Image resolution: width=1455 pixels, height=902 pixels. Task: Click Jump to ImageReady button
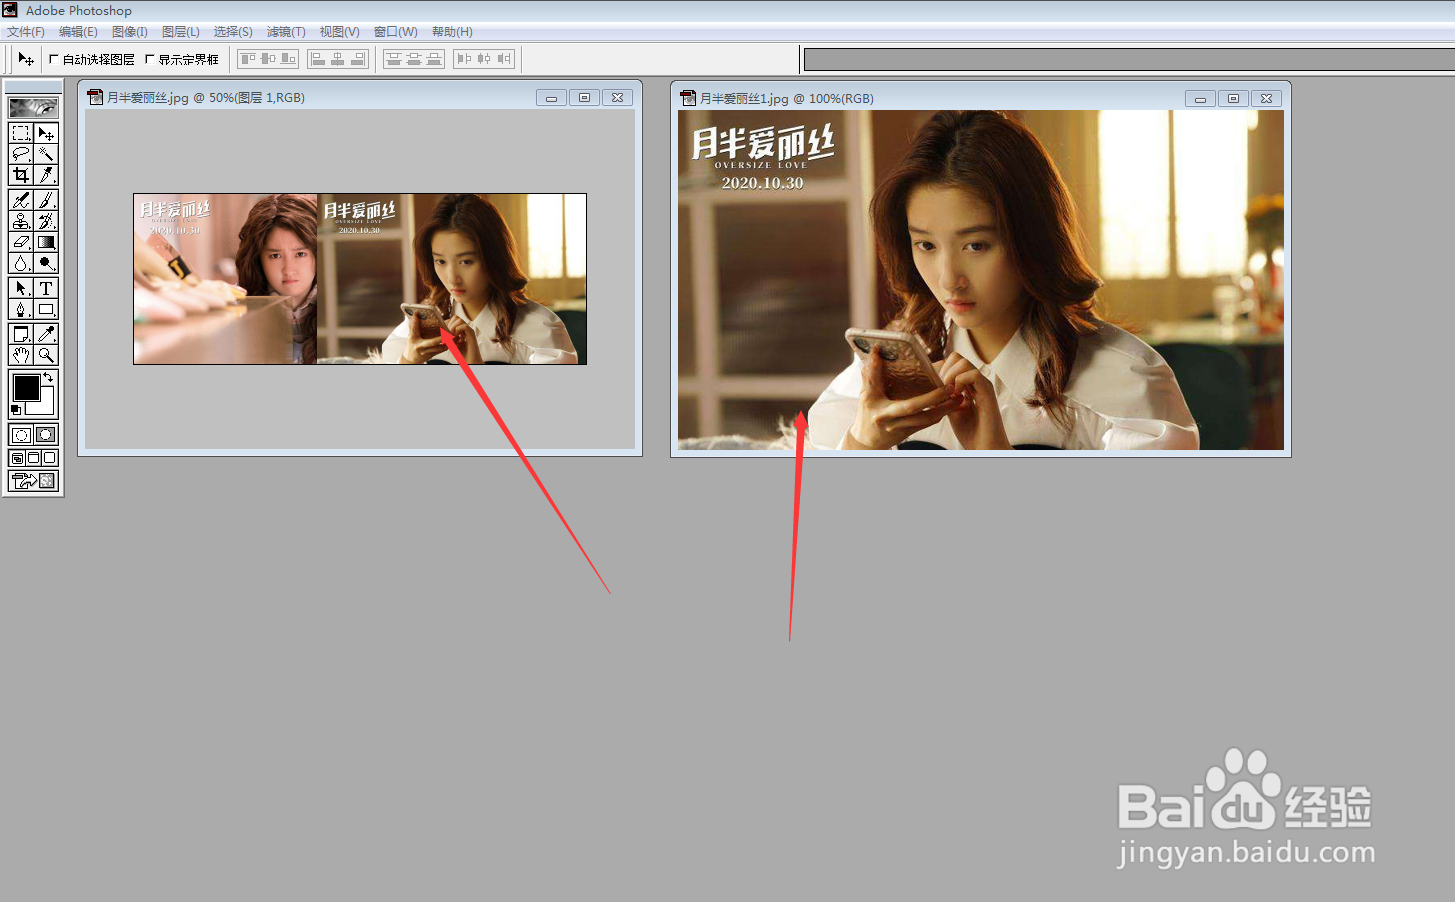[x=33, y=481]
